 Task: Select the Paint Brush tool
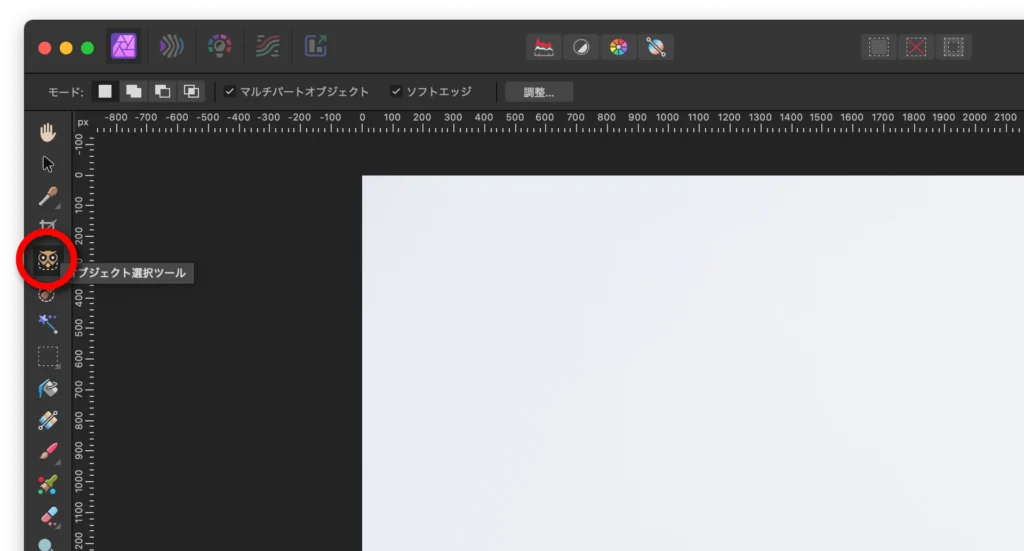coord(48,452)
